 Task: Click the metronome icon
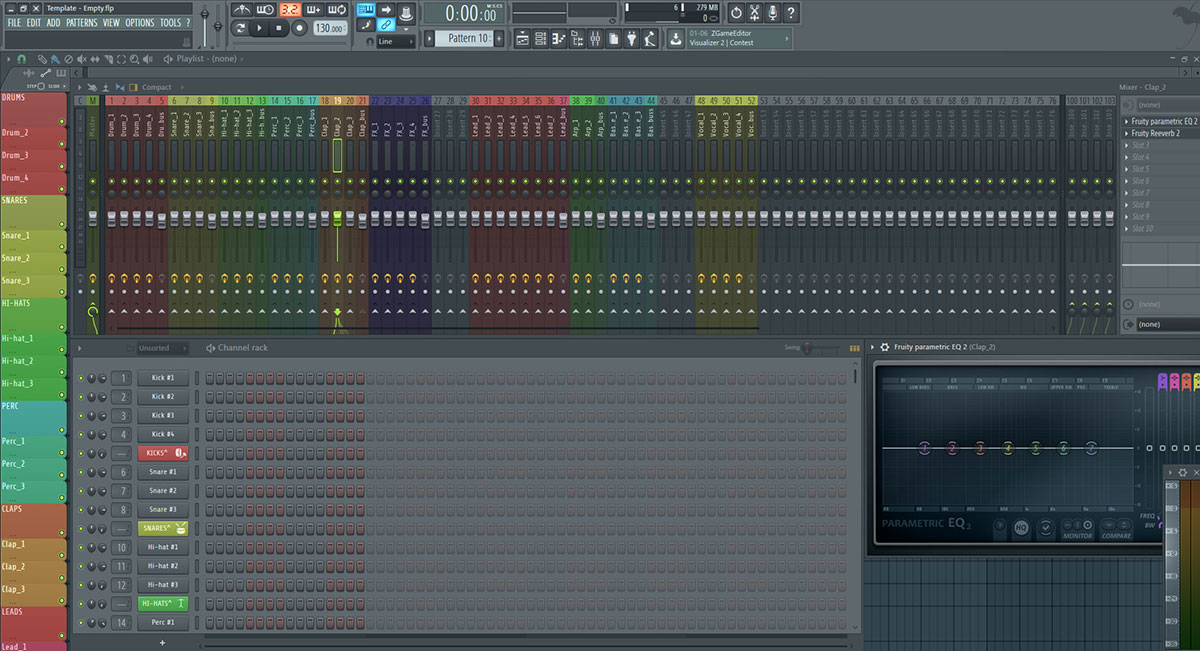coord(243,10)
